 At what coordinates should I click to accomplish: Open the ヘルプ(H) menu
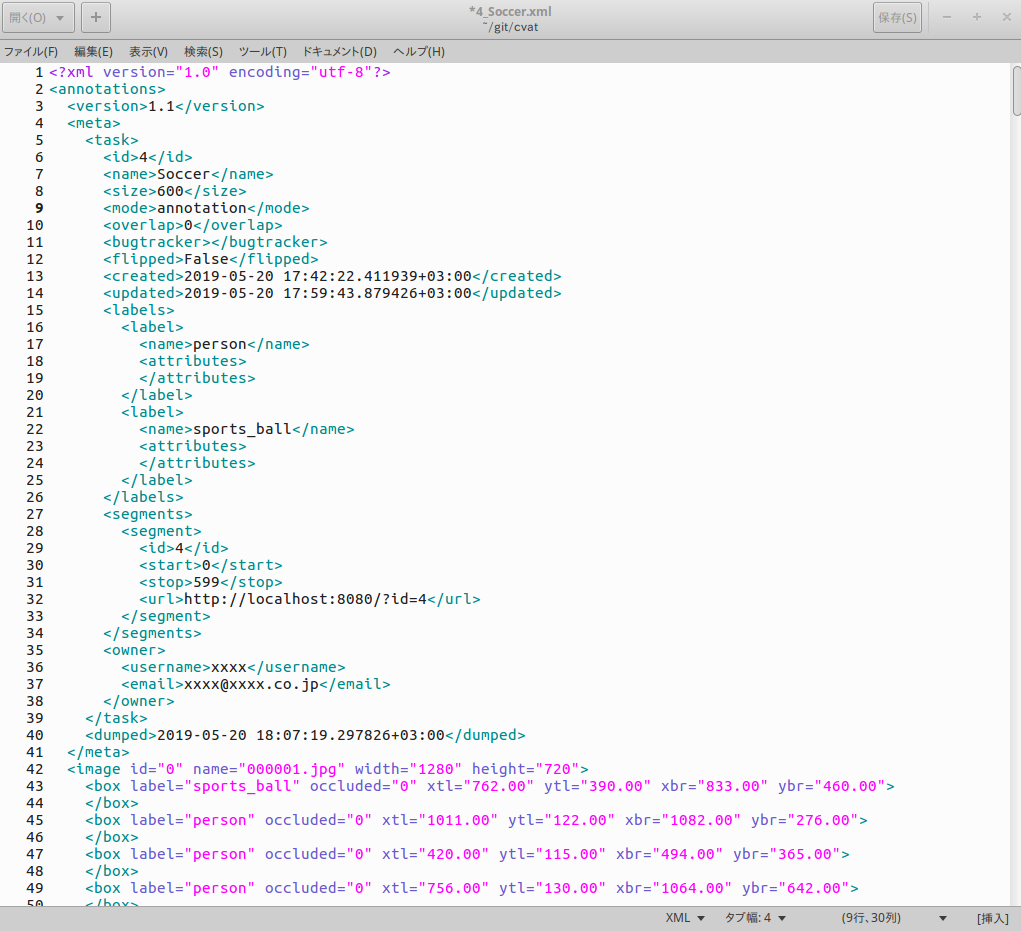pyautogui.click(x=417, y=50)
